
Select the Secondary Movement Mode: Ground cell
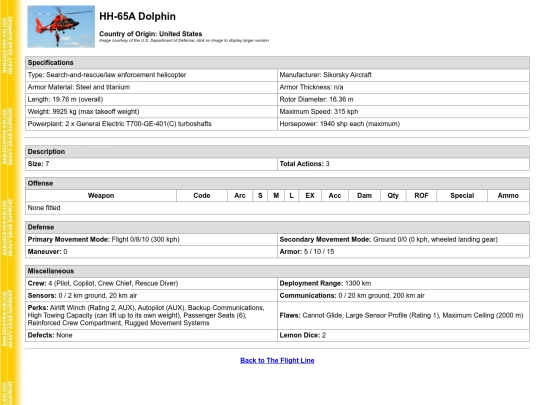(x=403, y=239)
